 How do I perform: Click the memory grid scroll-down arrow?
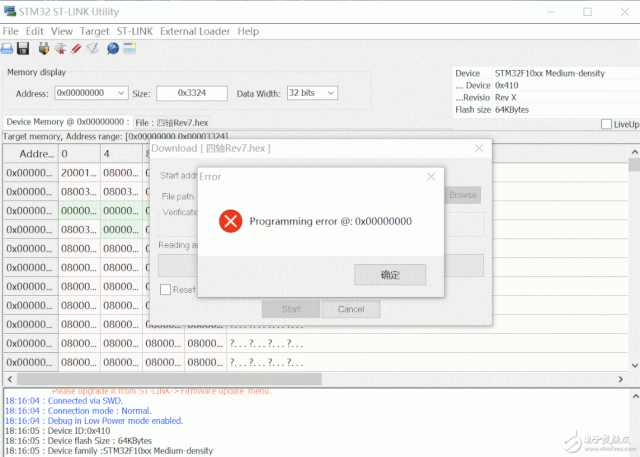634,365
